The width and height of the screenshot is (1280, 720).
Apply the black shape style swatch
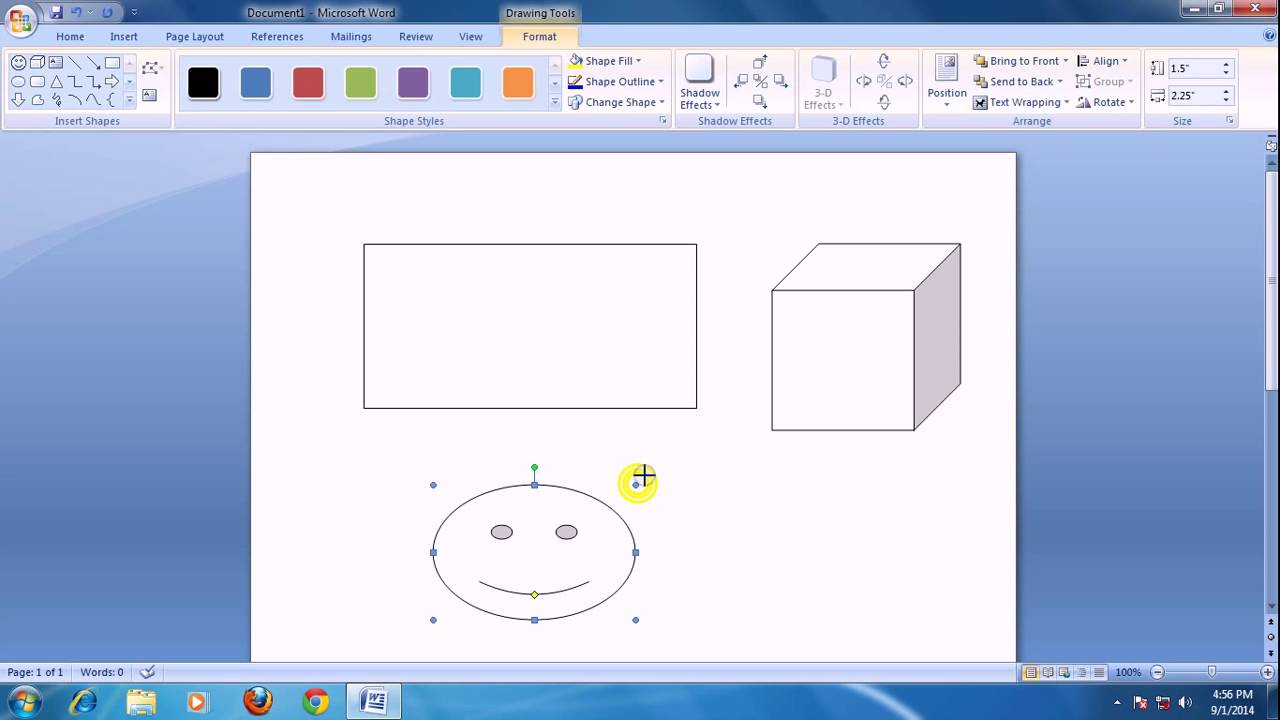[203, 83]
